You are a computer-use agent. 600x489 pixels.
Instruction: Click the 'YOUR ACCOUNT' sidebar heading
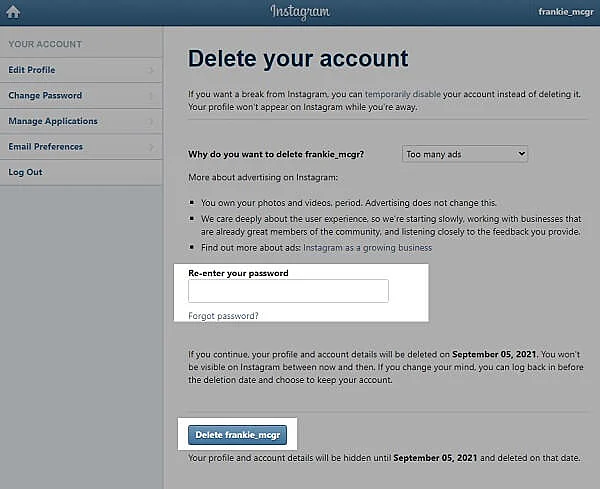coord(45,44)
